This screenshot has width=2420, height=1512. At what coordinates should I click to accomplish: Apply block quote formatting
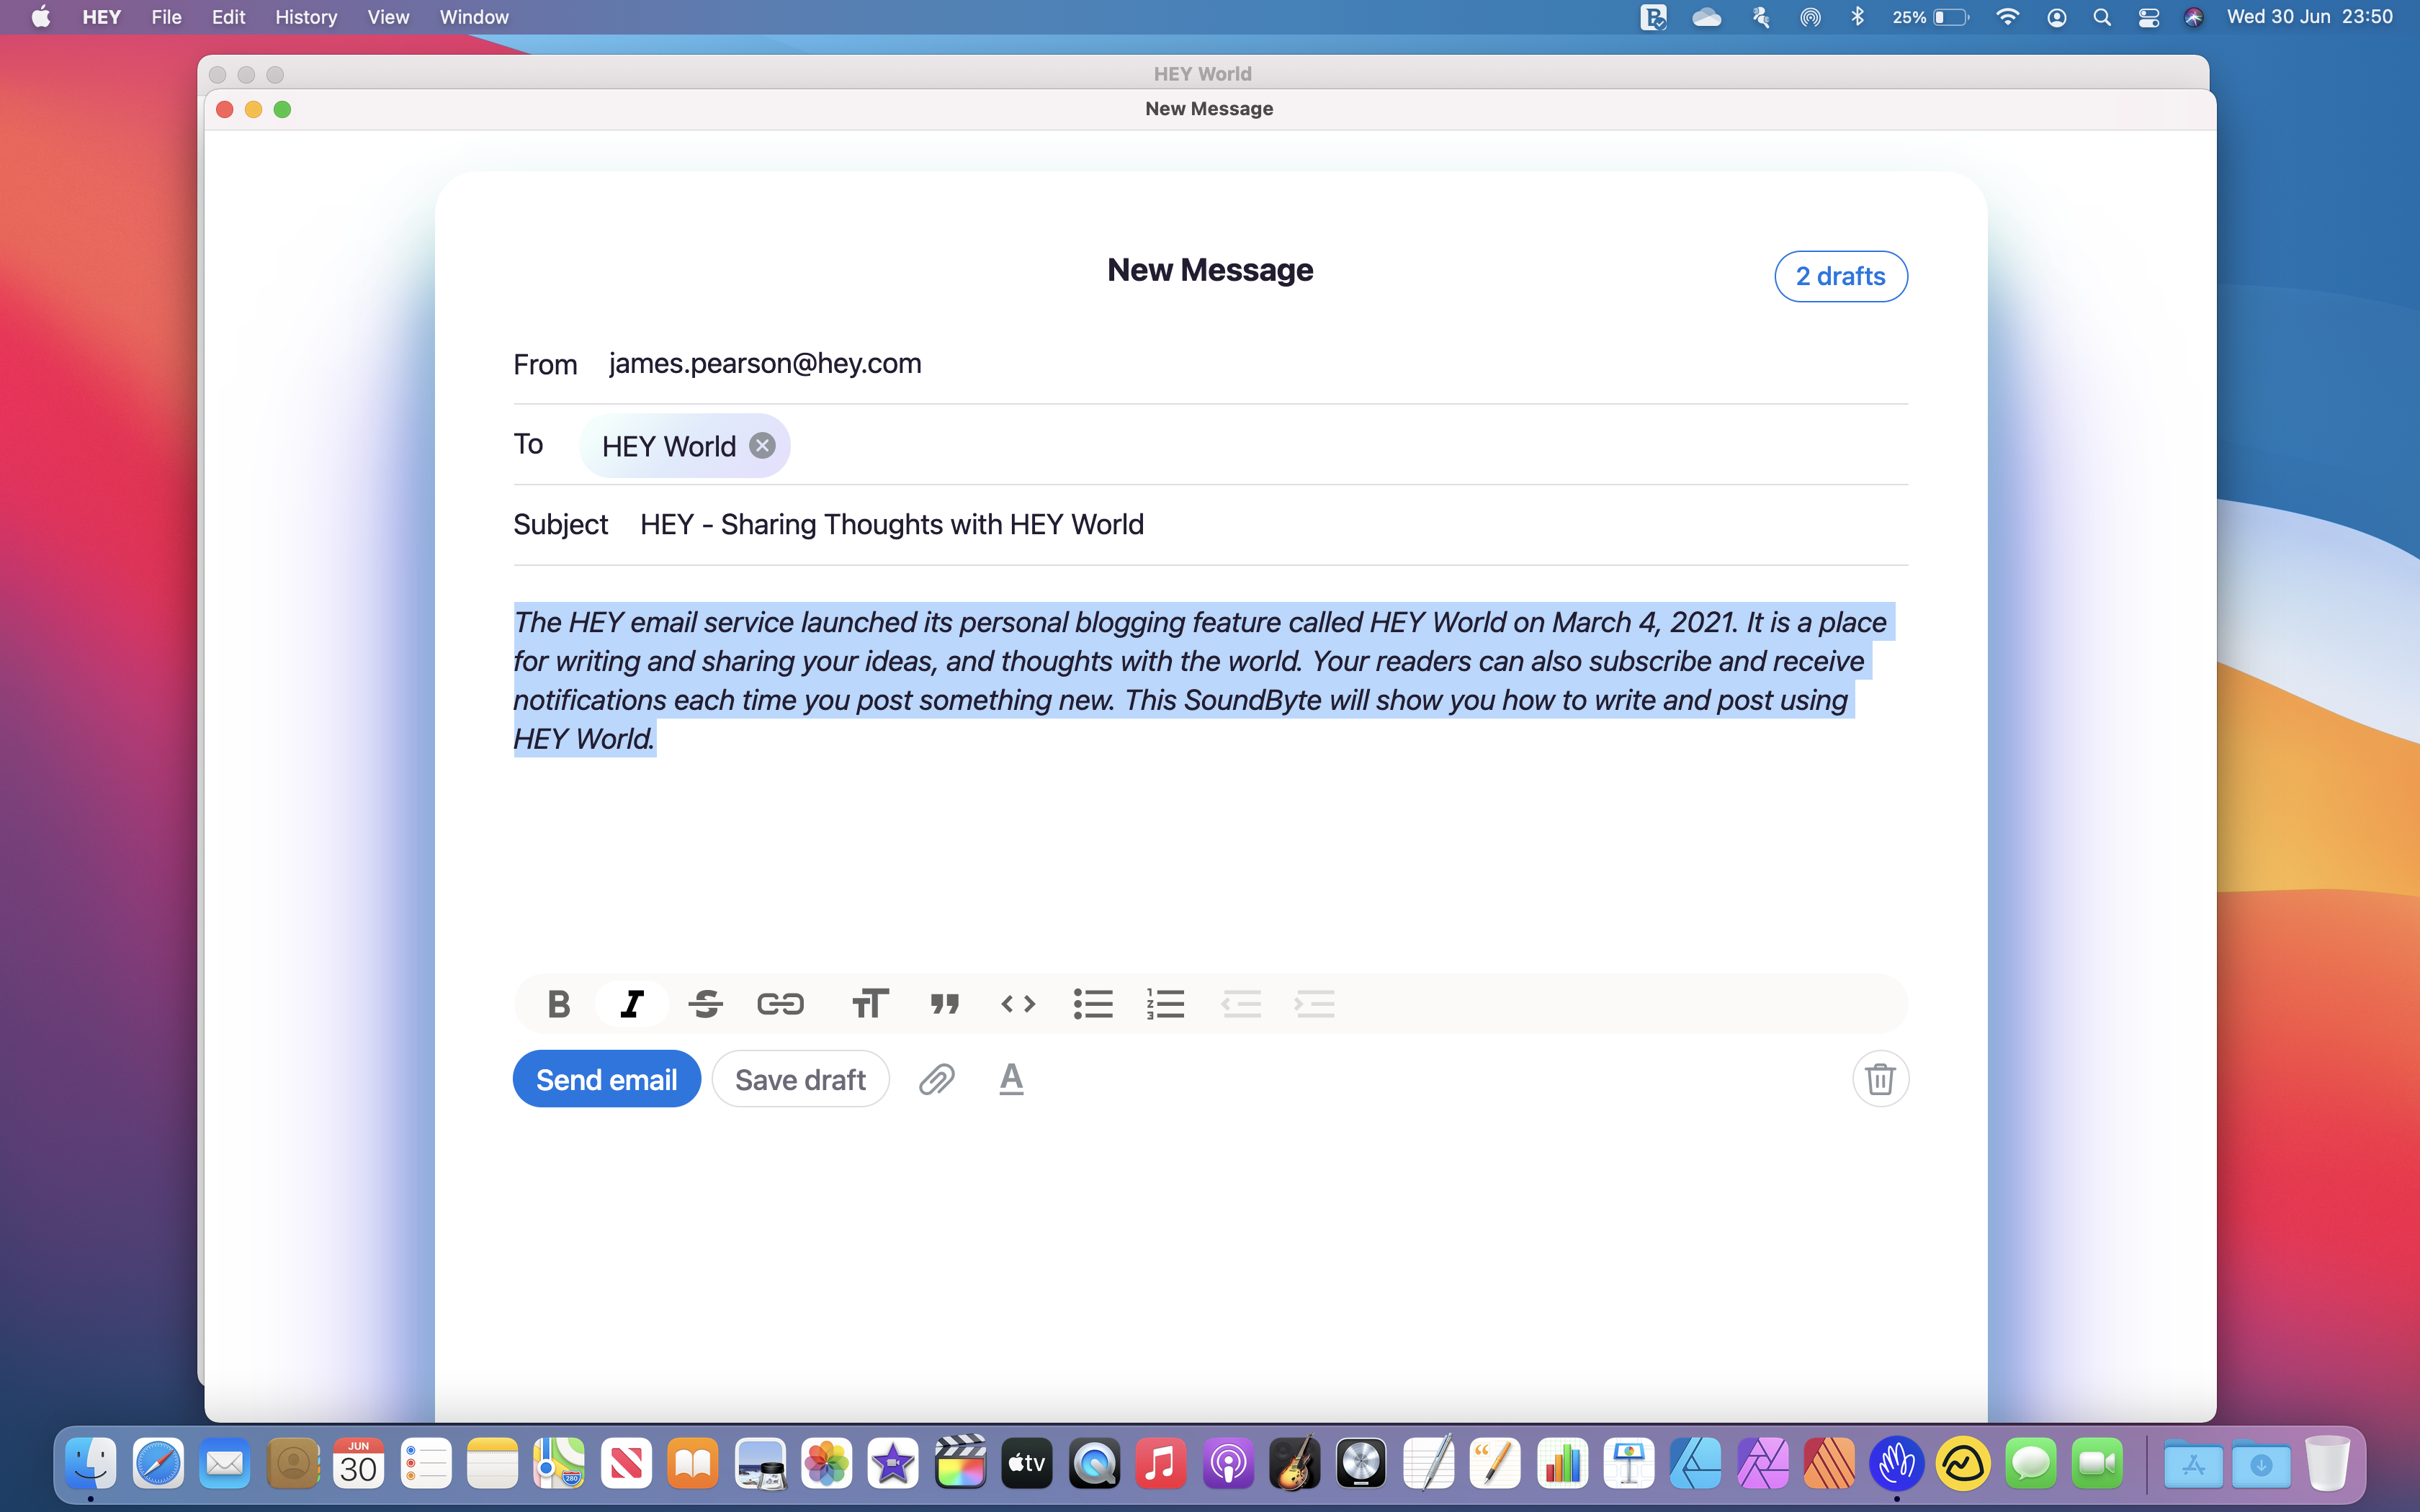944,1003
